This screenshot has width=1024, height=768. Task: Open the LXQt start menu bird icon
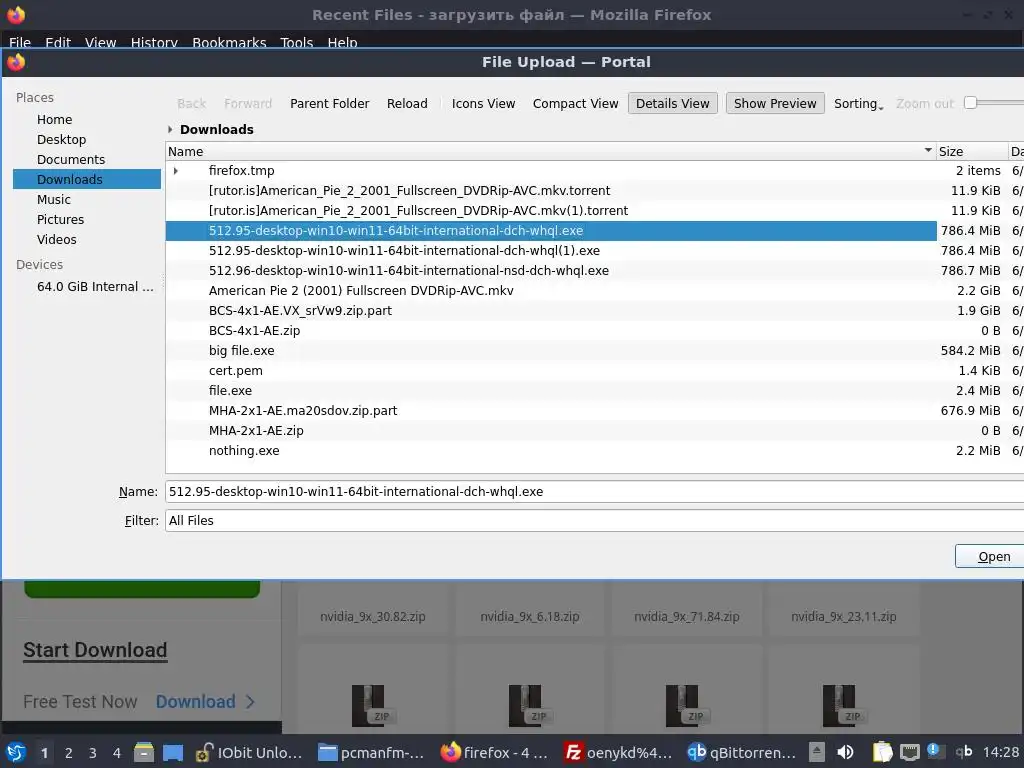tap(16, 752)
